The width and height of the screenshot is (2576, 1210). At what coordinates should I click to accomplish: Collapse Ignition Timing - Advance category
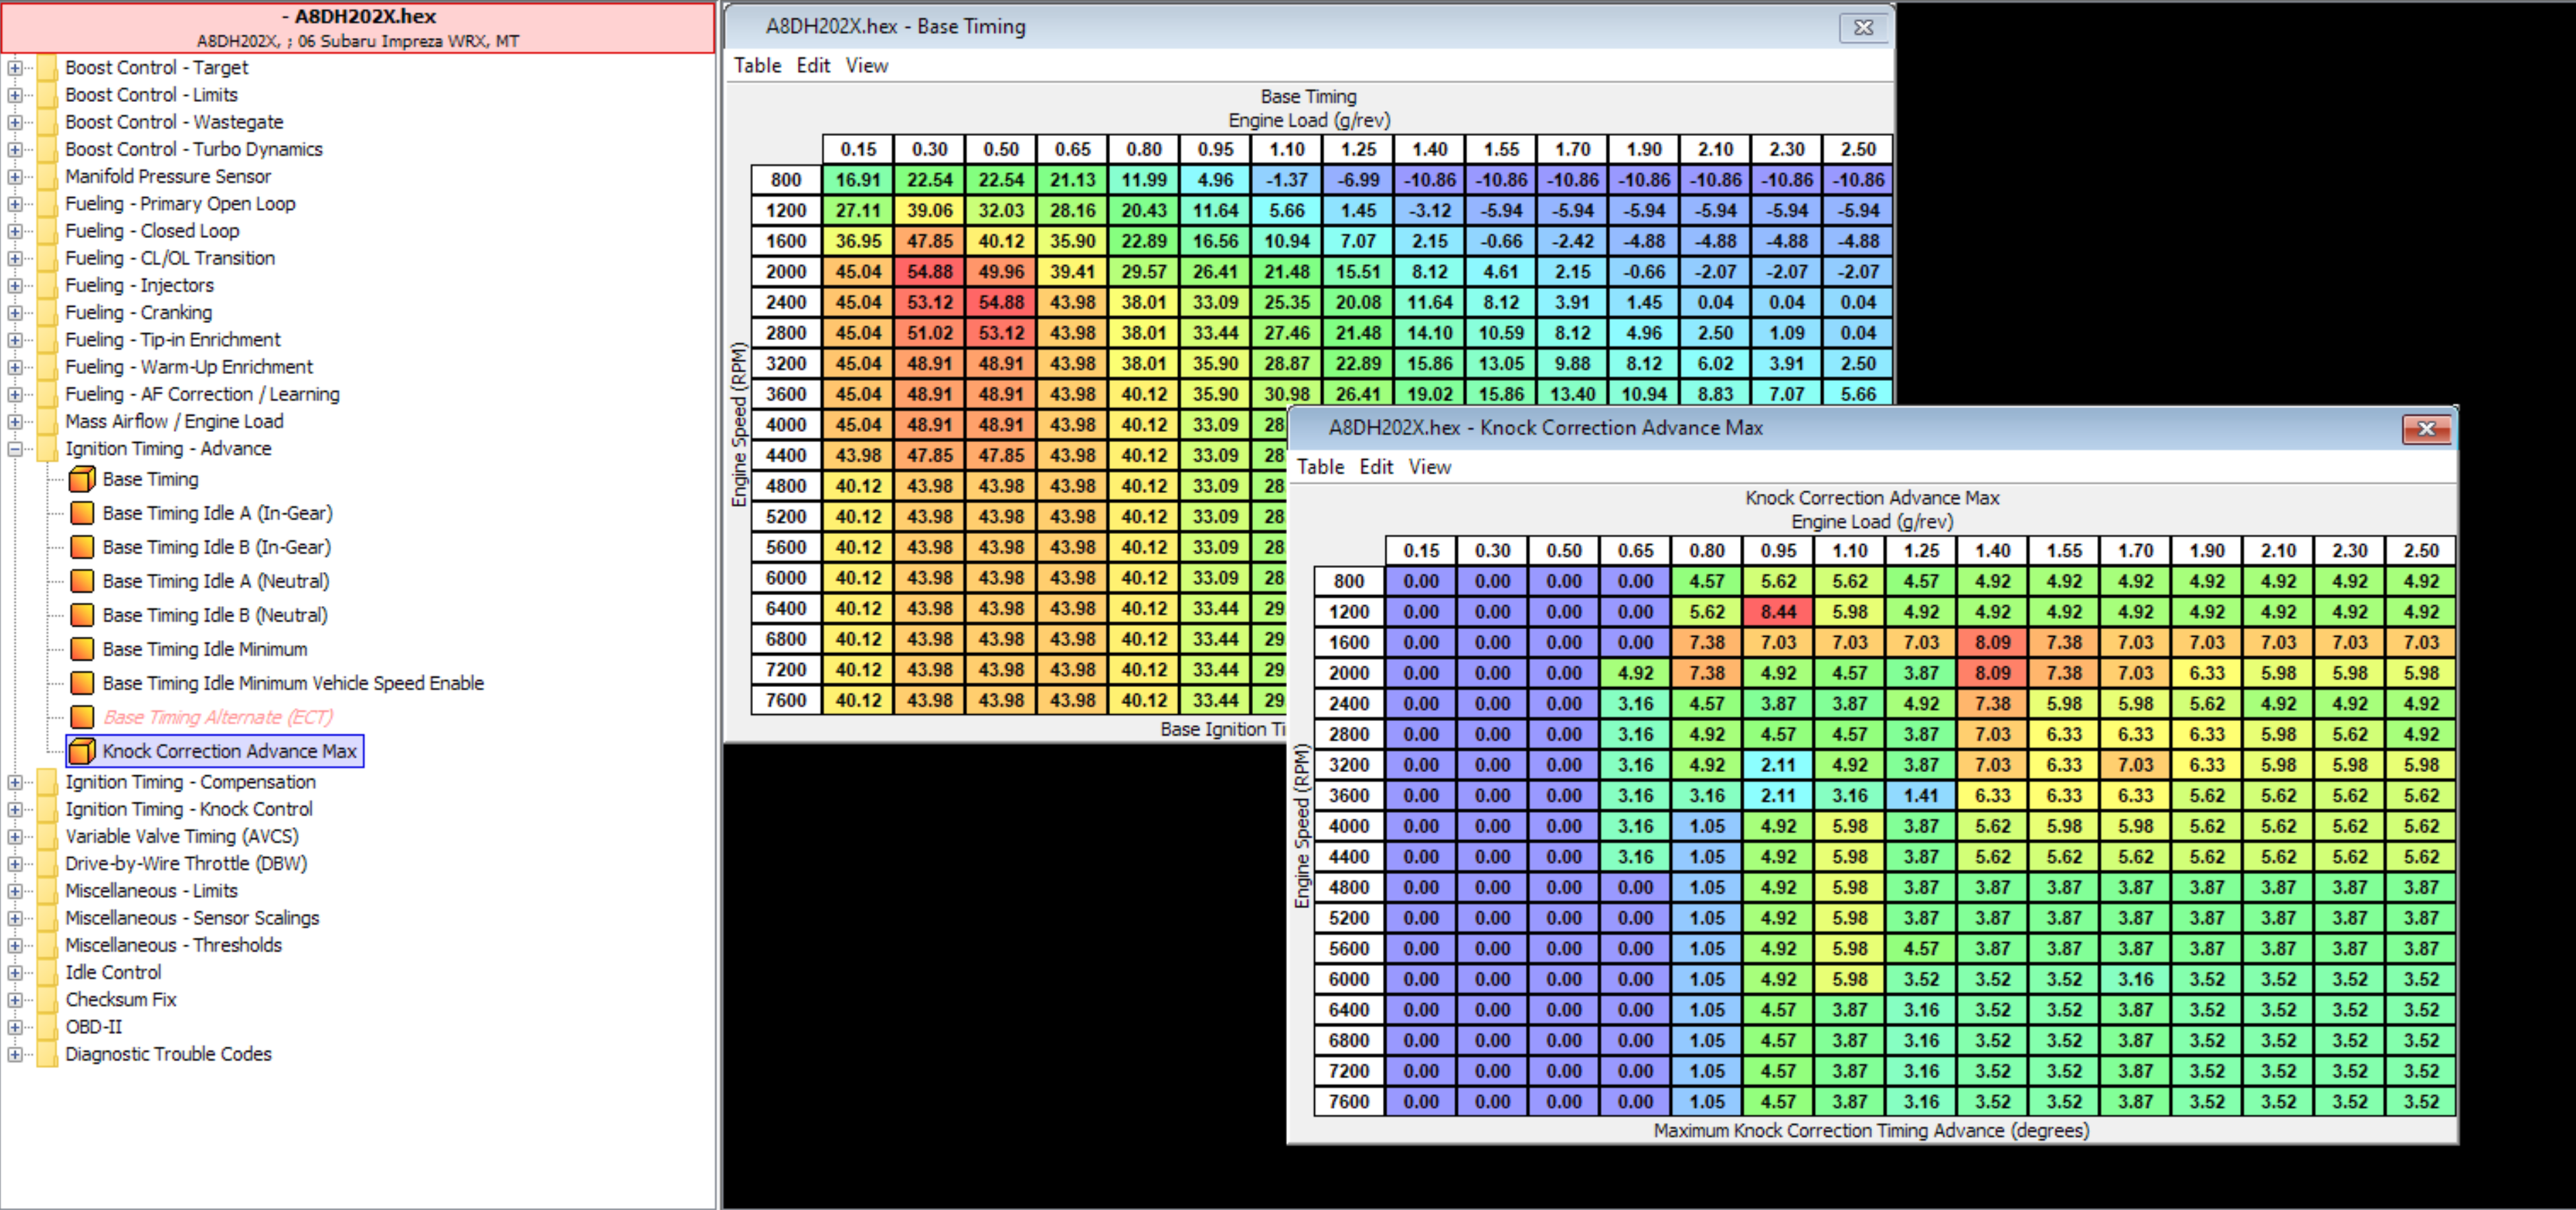(x=15, y=449)
